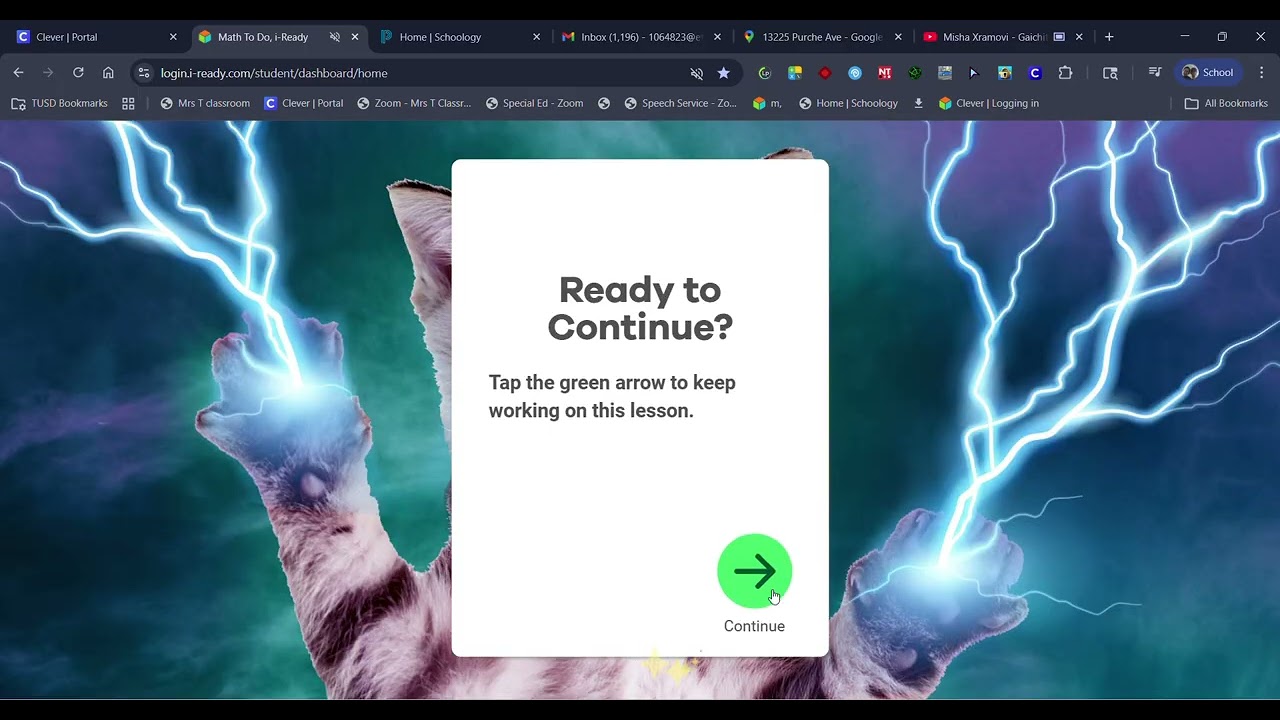Tap the green Continue arrow button
The image size is (1280, 720).
click(754, 571)
